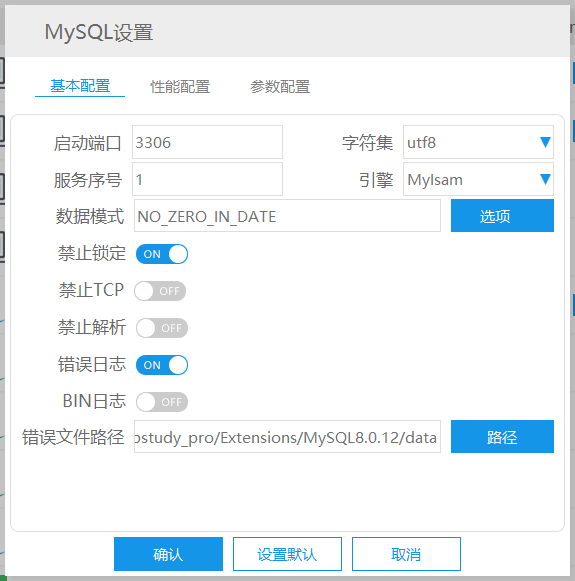Open the 引擎 MyIsam dropdown
Screen dimensions: 575x581
coord(478,179)
